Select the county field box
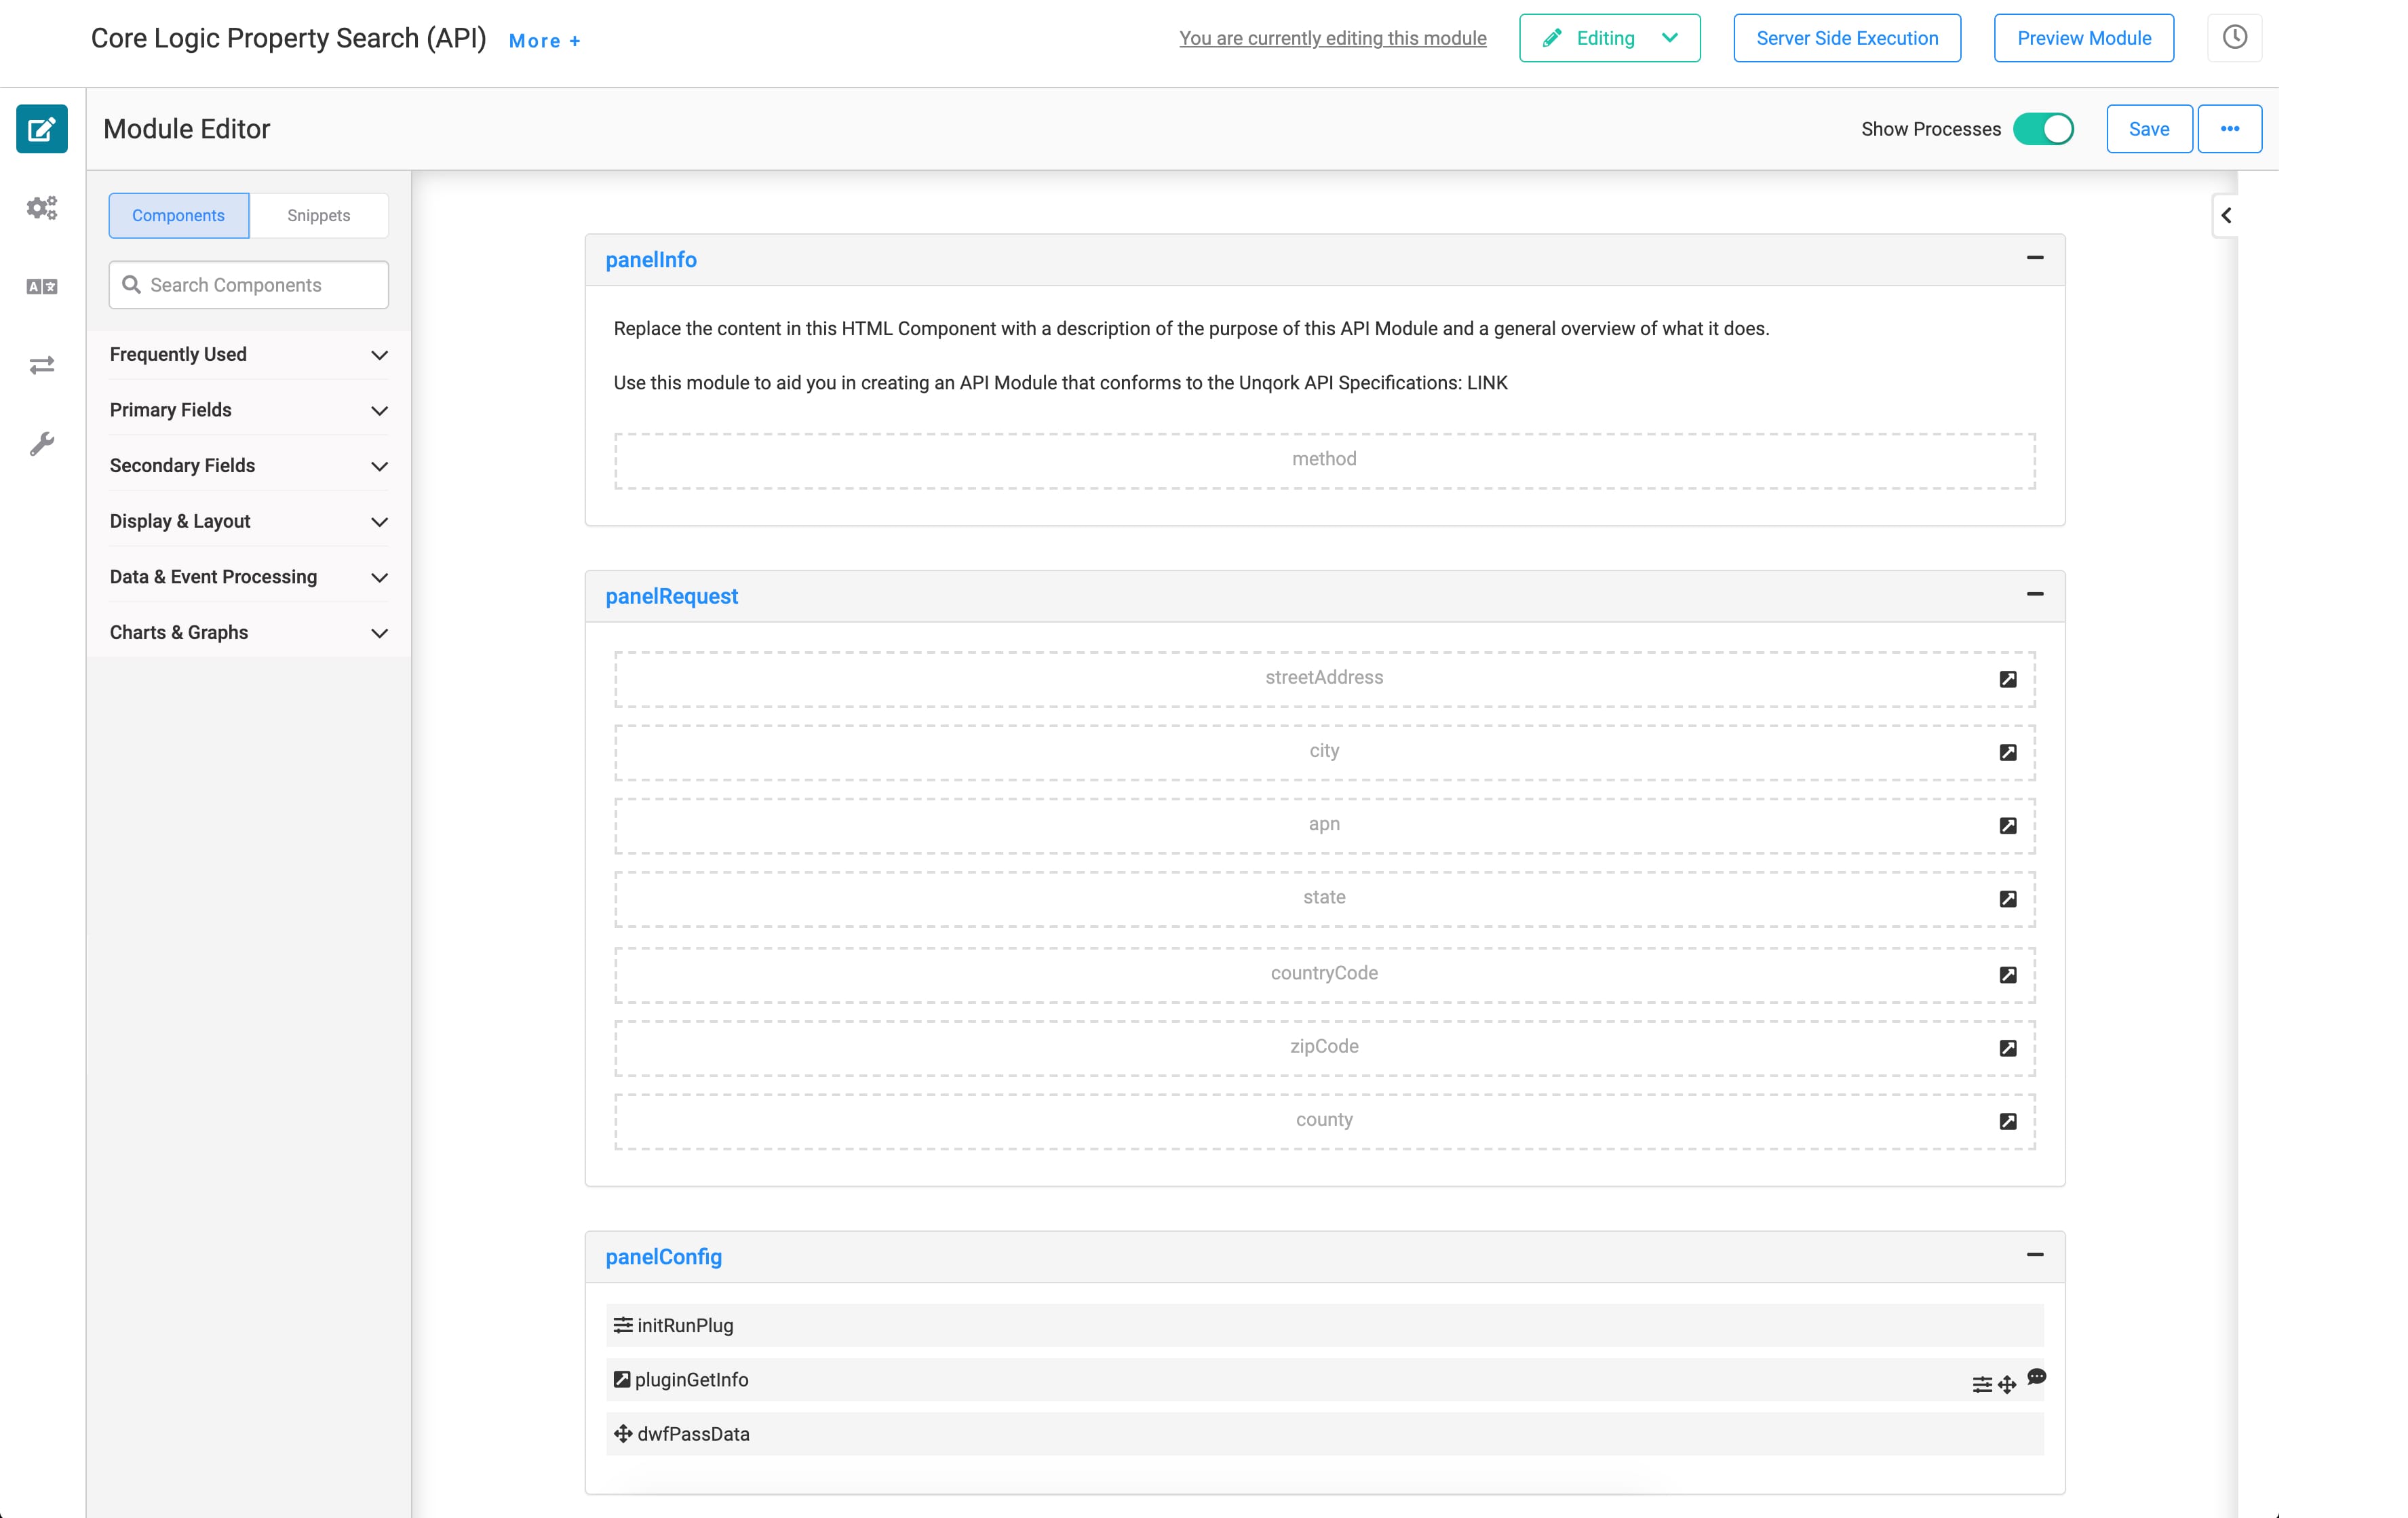2408x1518 pixels. (x=1325, y=1121)
